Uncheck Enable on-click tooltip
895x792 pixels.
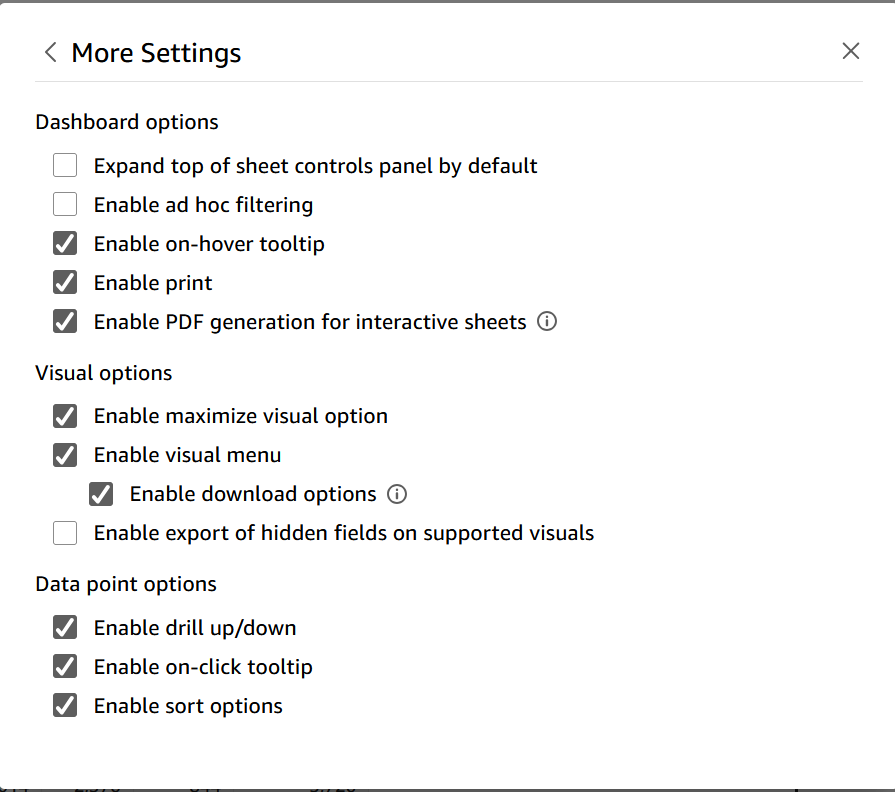coord(65,667)
